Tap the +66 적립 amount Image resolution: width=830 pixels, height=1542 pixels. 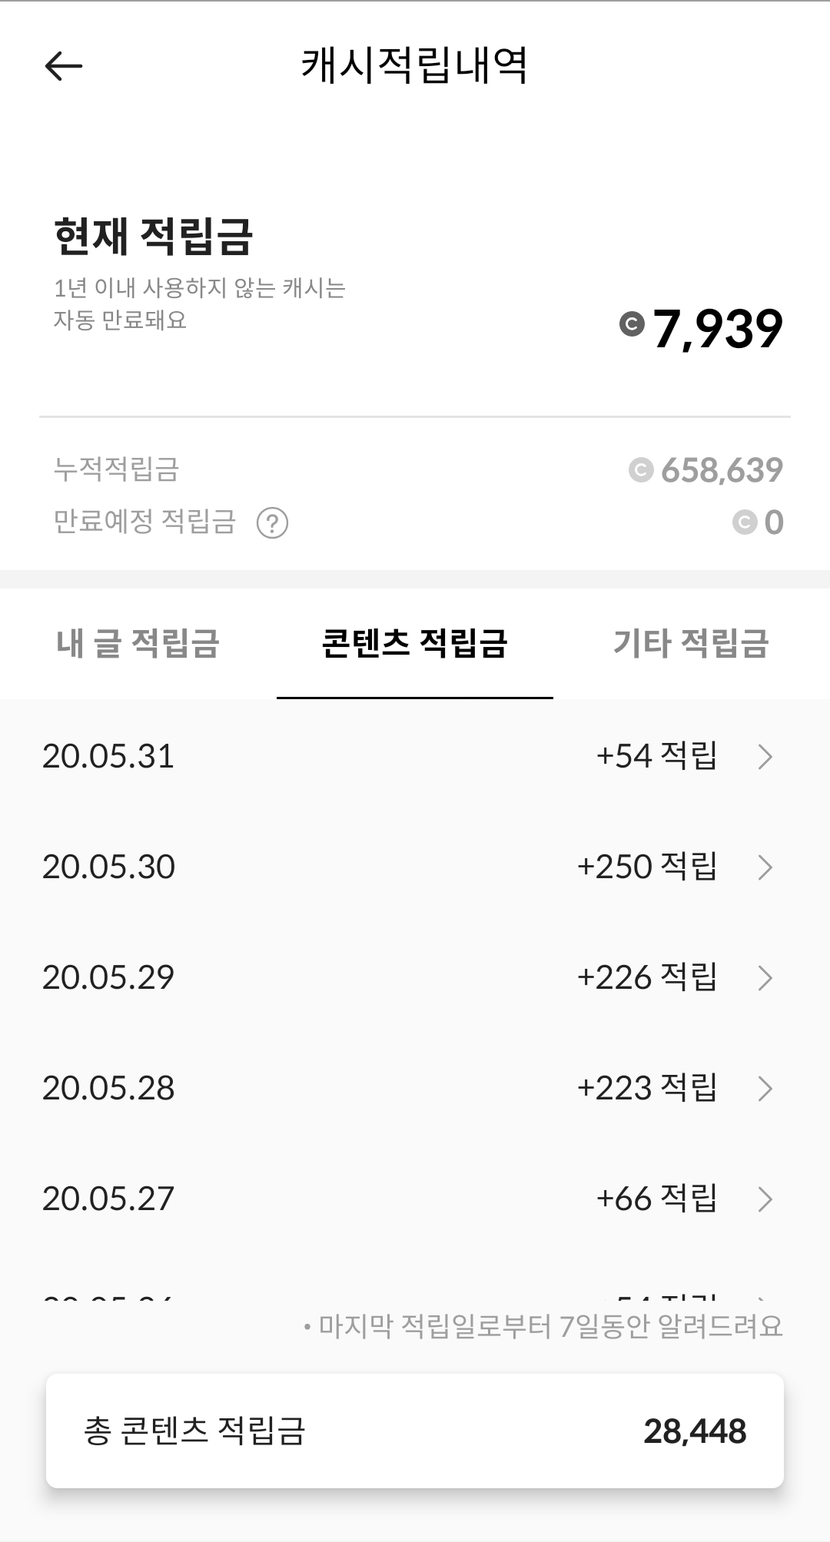coord(656,1197)
